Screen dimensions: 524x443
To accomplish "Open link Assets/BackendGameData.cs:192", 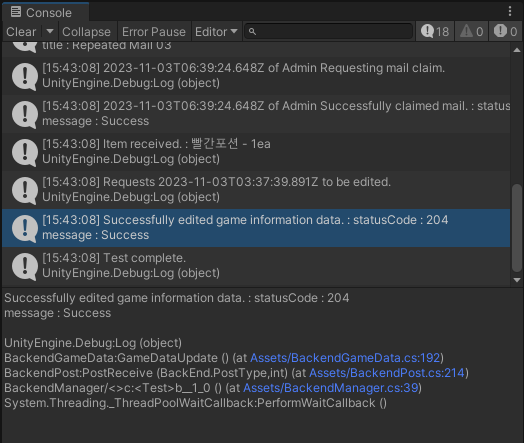I will tap(345, 358).
